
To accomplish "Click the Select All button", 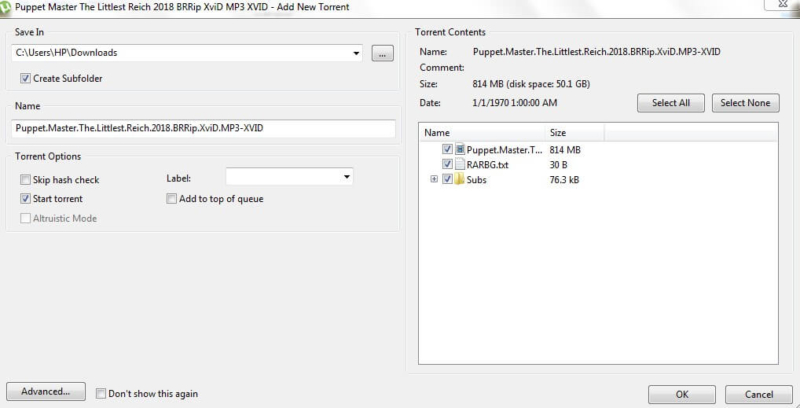I will (x=671, y=103).
